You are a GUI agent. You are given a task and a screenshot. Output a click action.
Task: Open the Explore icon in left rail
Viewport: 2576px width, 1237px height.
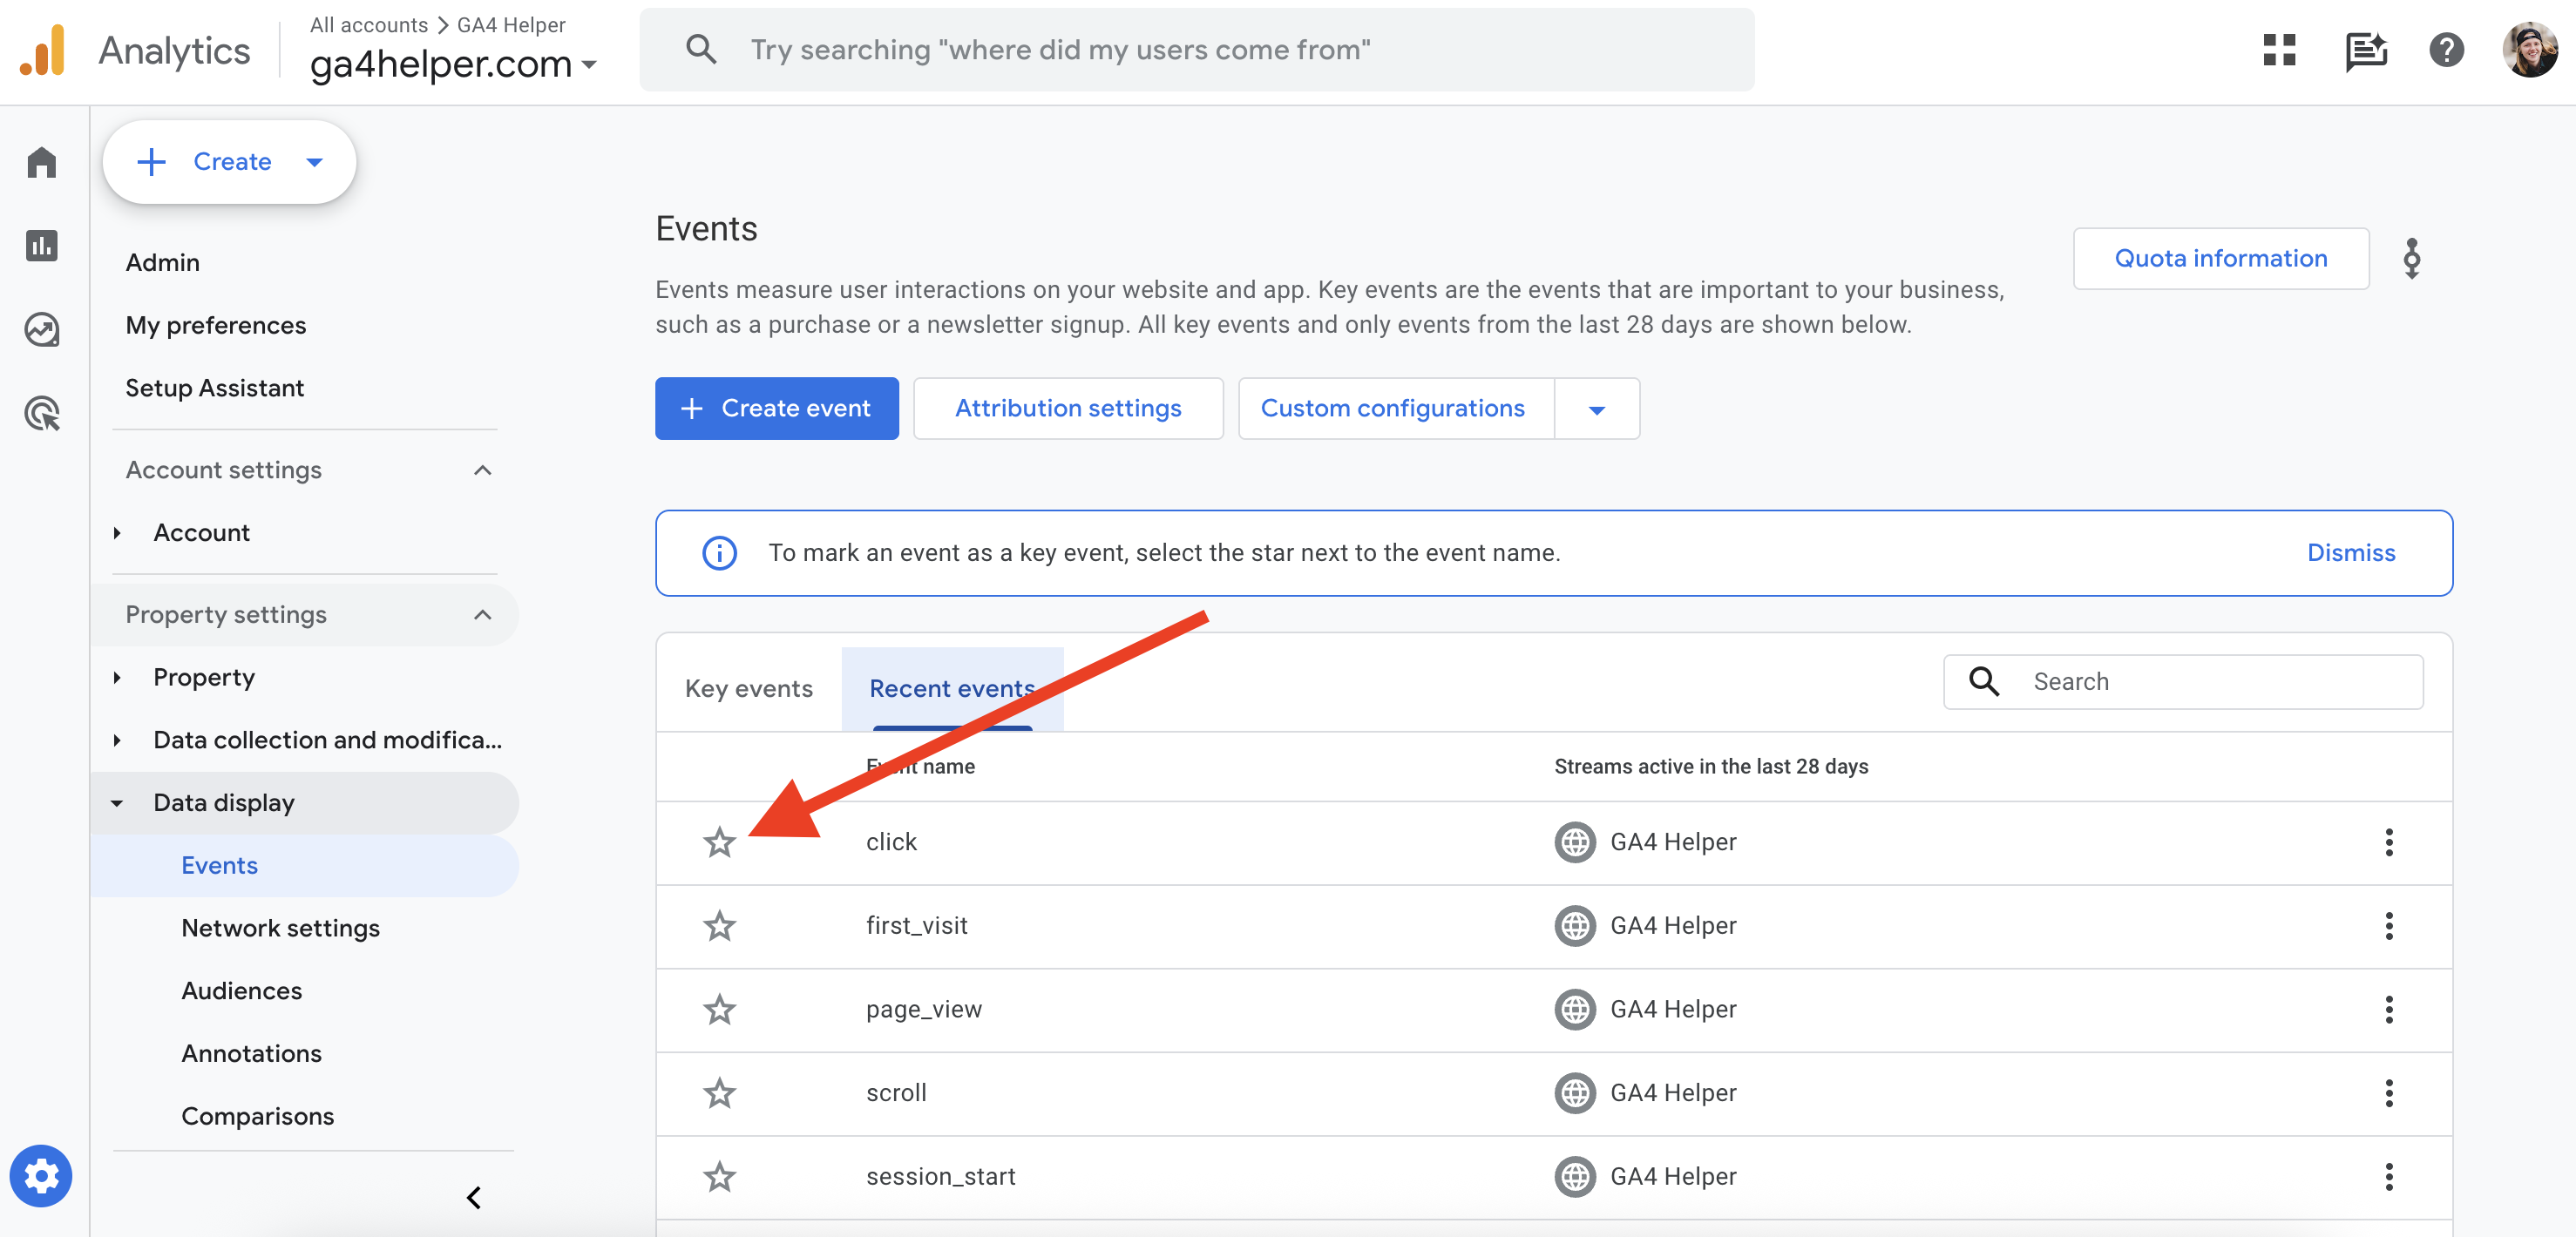point(42,329)
